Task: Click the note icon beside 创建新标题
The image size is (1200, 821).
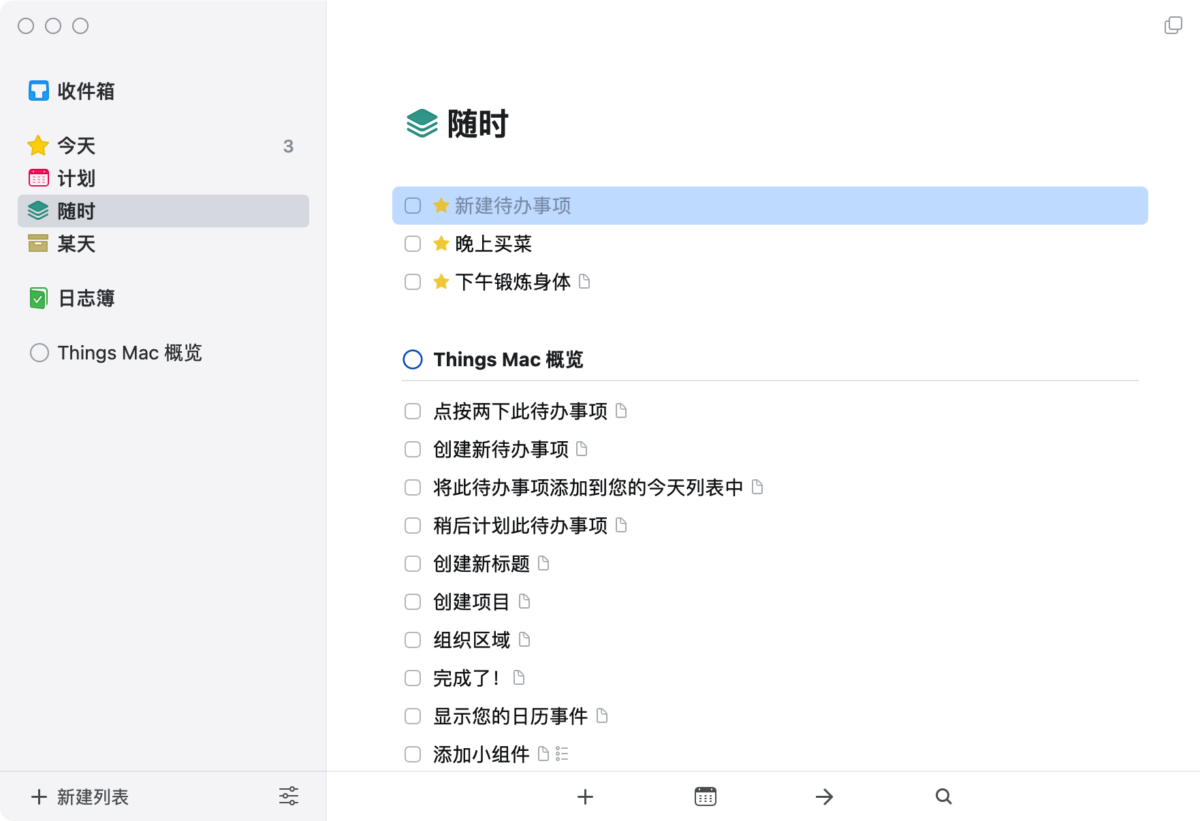Action: 544,564
